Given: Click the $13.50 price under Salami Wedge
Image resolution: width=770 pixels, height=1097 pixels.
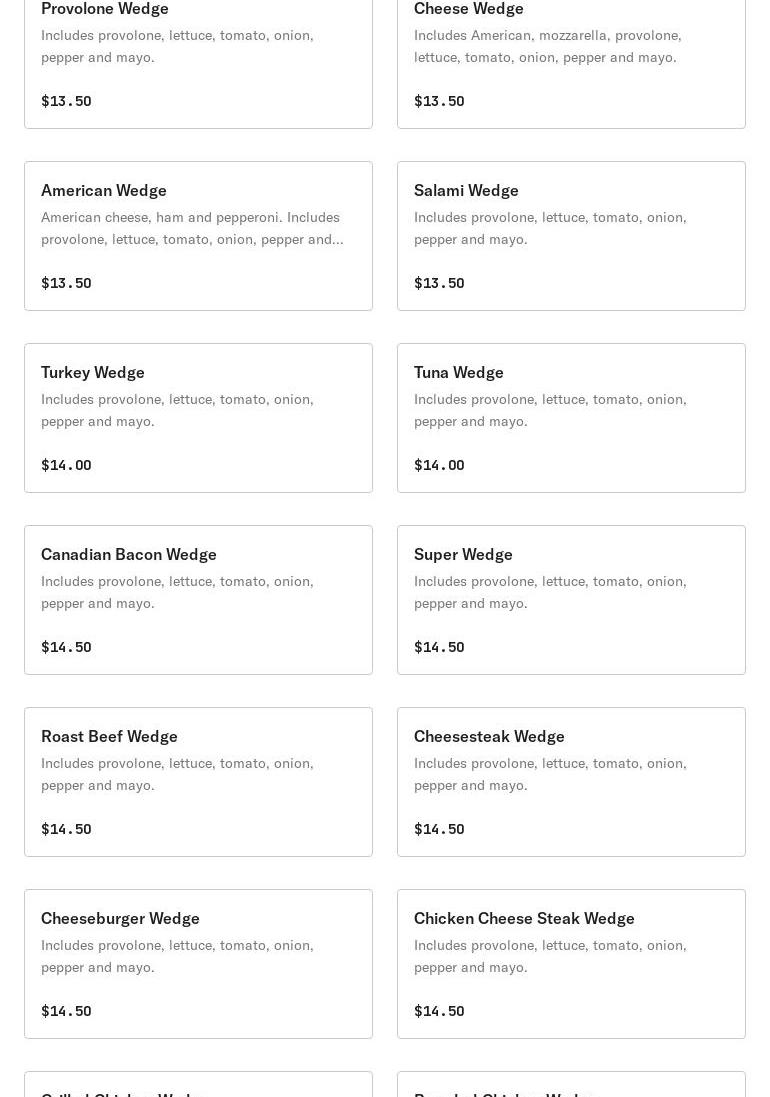Looking at the screenshot, I should click(439, 283).
